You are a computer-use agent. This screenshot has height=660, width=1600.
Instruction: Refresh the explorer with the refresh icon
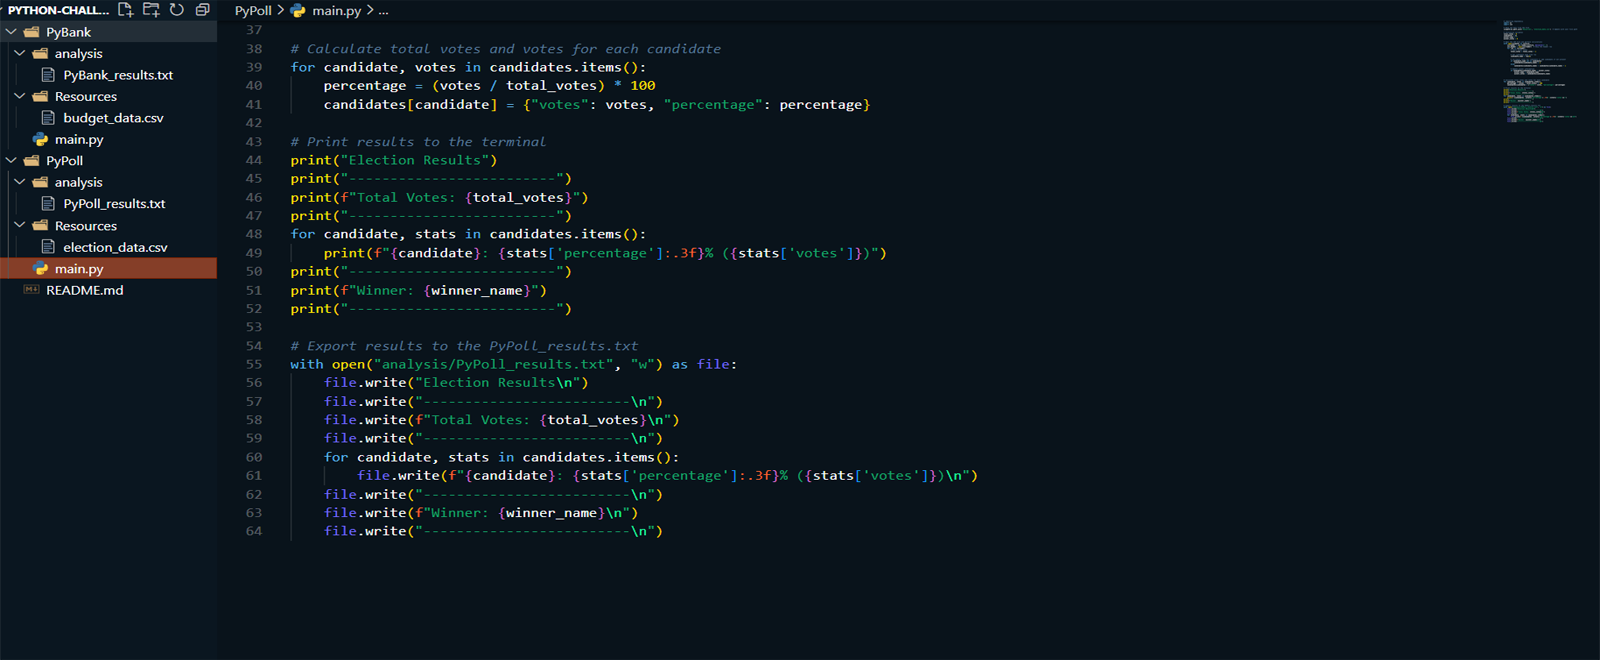coord(177,10)
